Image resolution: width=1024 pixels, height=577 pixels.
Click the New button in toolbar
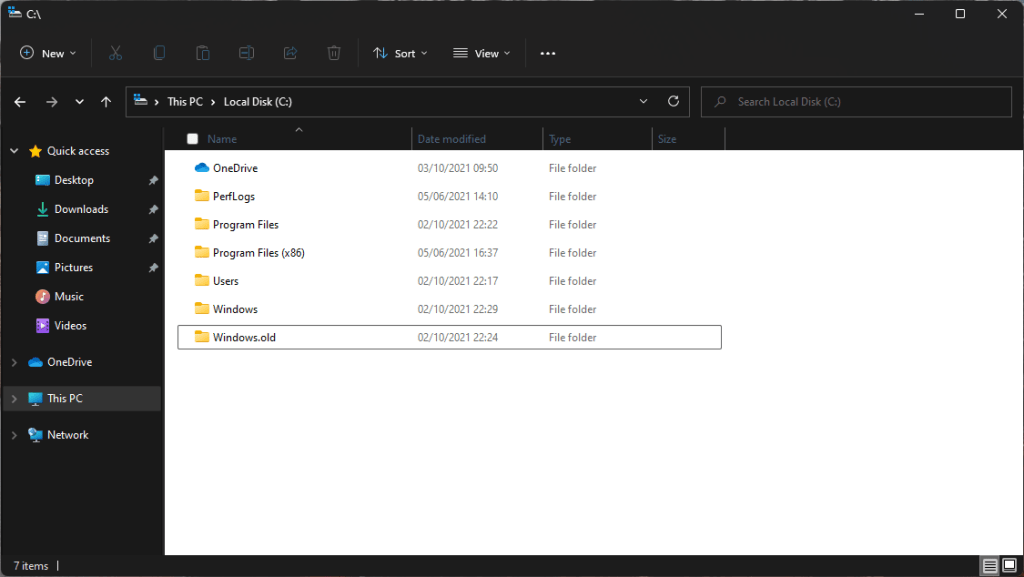coord(47,53)
